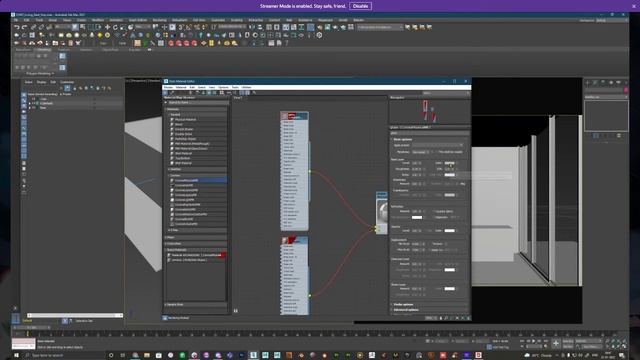Open the selection filter dropdown in main toolbar
This screenshot has height=360, width=640.
tap(62, 27)
